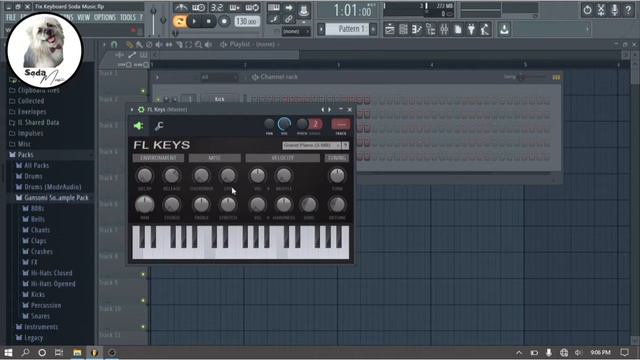
Task: Open the Plugin picker plug icon
Action: pos(471,29)
